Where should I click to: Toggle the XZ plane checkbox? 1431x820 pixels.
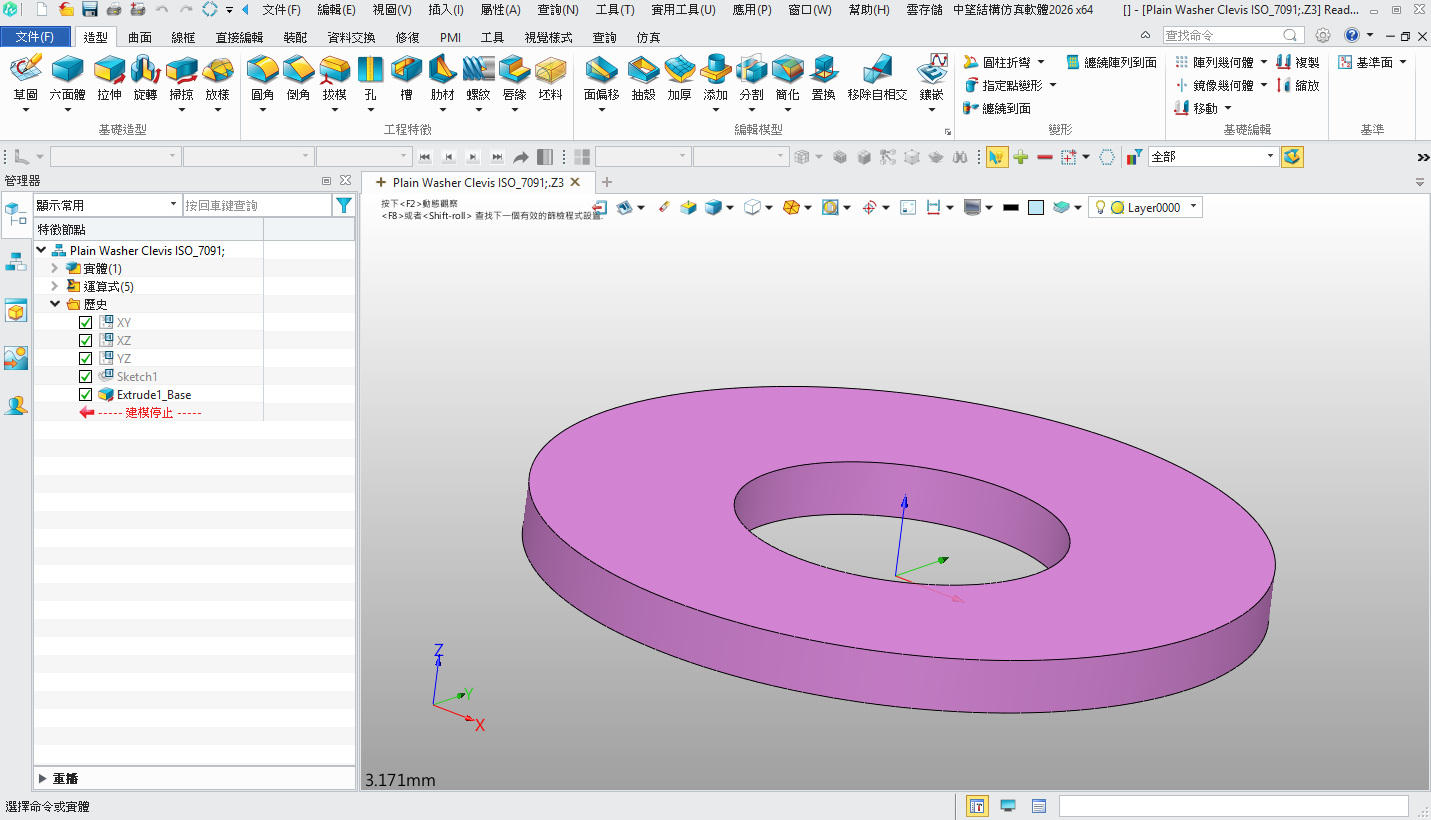pos(85,341)
